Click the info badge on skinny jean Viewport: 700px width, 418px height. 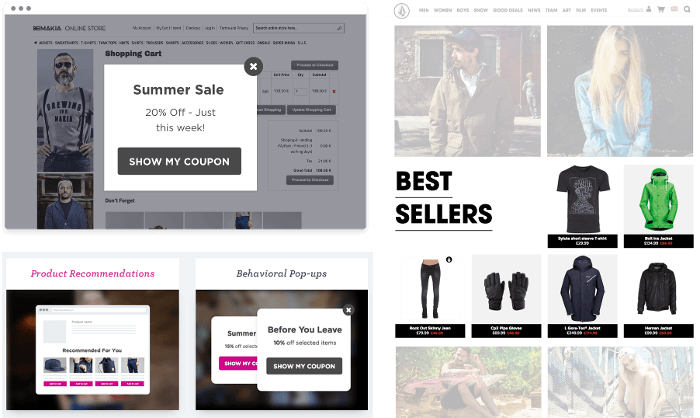coord(449,259)
